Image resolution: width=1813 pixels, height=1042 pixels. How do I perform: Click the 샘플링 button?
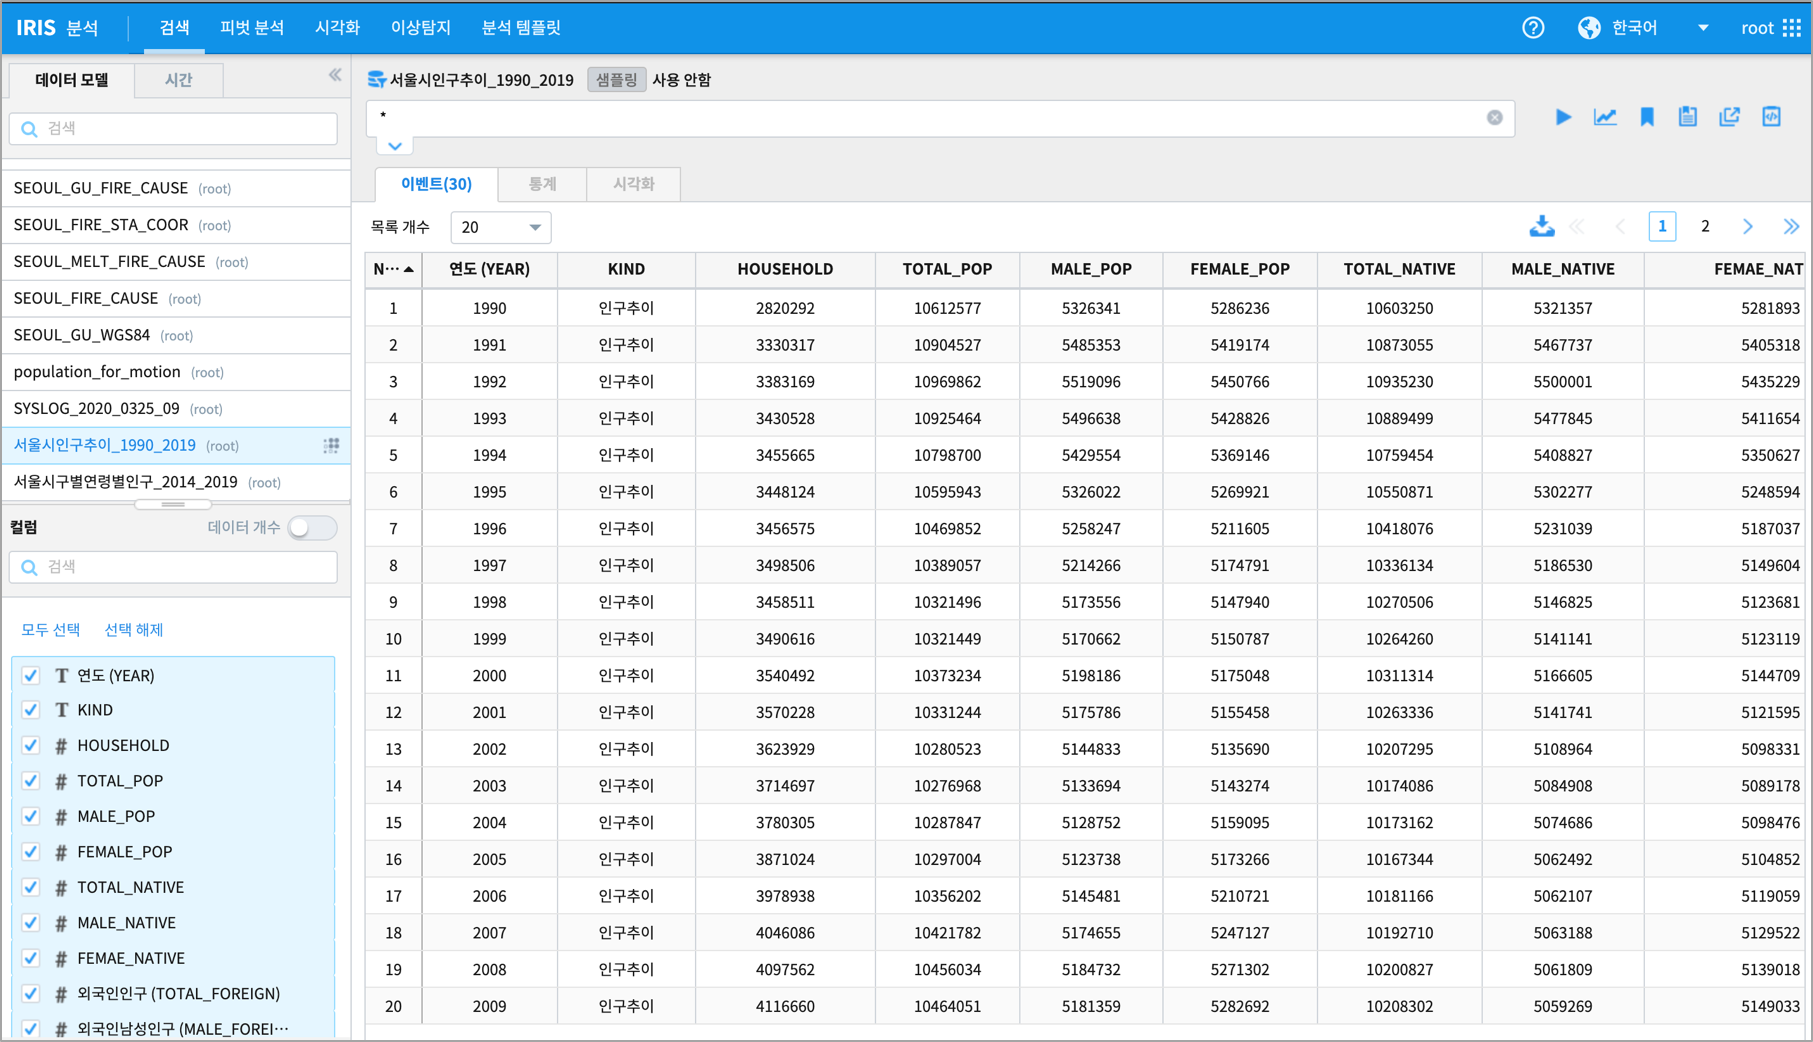pyautogui.click(x=616, y=80)
